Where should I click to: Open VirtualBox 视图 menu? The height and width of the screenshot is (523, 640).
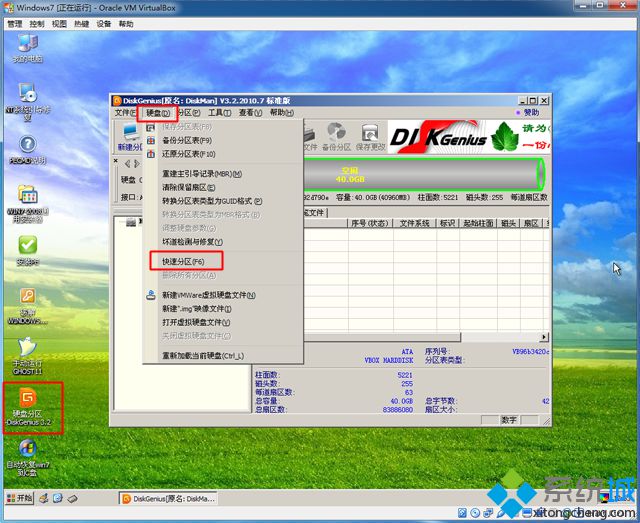pyautogui.click(x=59, y=24)
